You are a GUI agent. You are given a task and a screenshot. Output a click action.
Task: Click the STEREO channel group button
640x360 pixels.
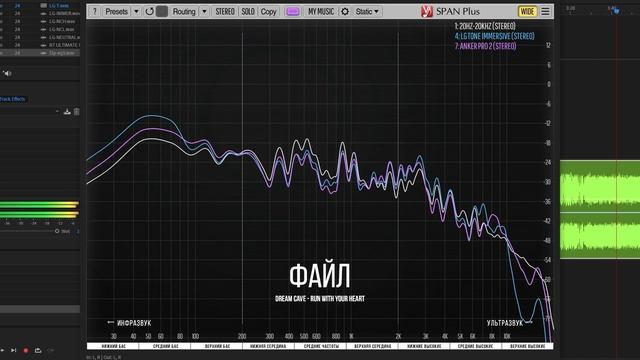click(x=225, y=11)
